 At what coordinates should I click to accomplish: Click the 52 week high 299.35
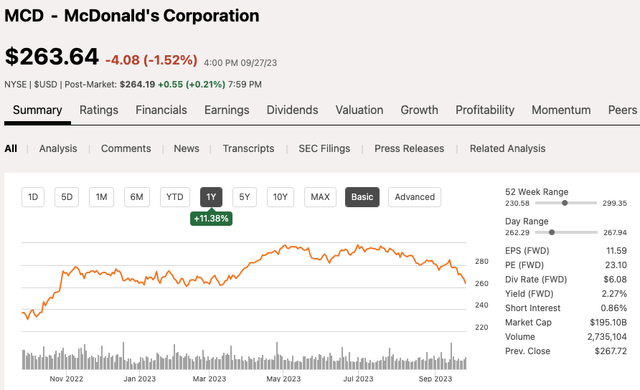(615, 203)
